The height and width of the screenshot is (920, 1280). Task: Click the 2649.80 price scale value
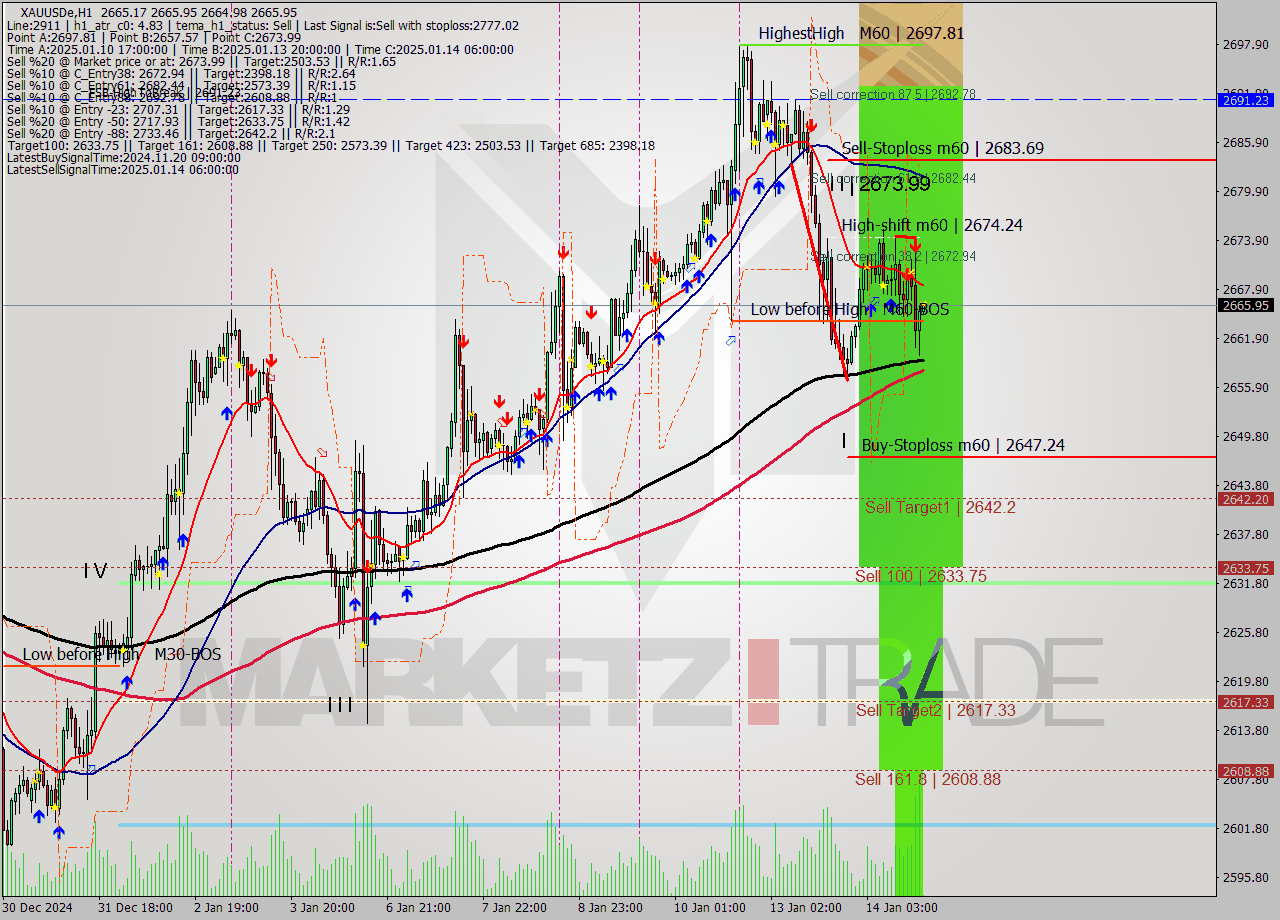click(1246, 436)
